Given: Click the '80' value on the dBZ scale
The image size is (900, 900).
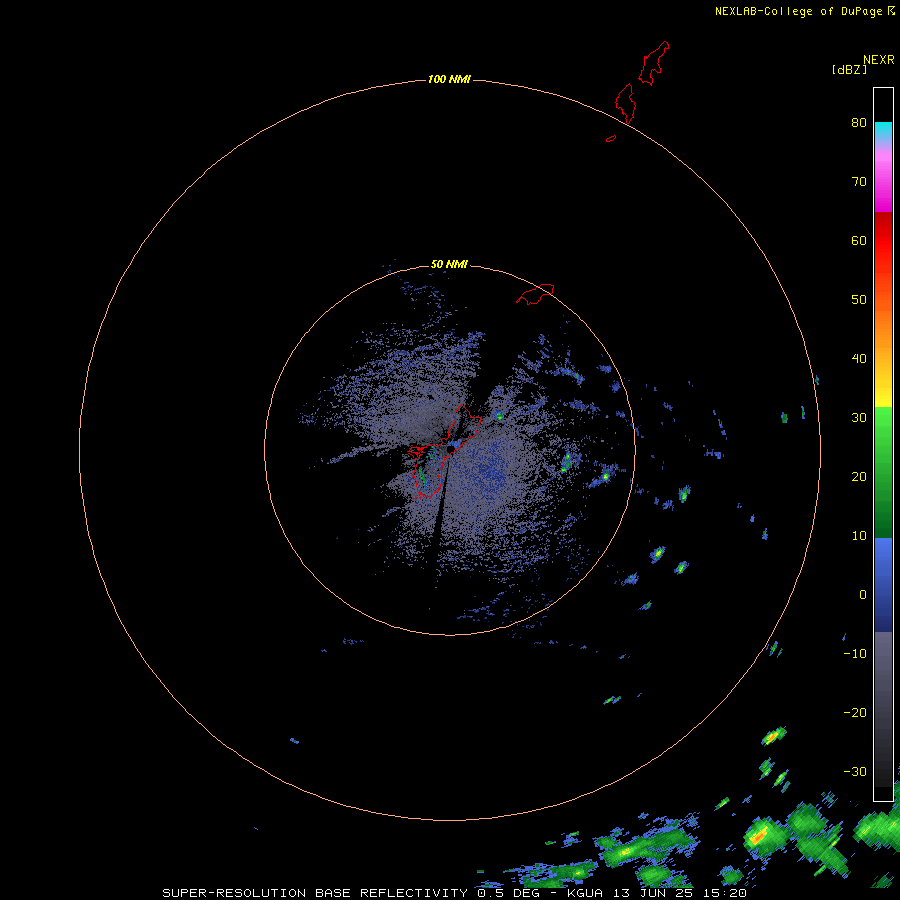Looking at the screenshot, I should click(859, 122).
